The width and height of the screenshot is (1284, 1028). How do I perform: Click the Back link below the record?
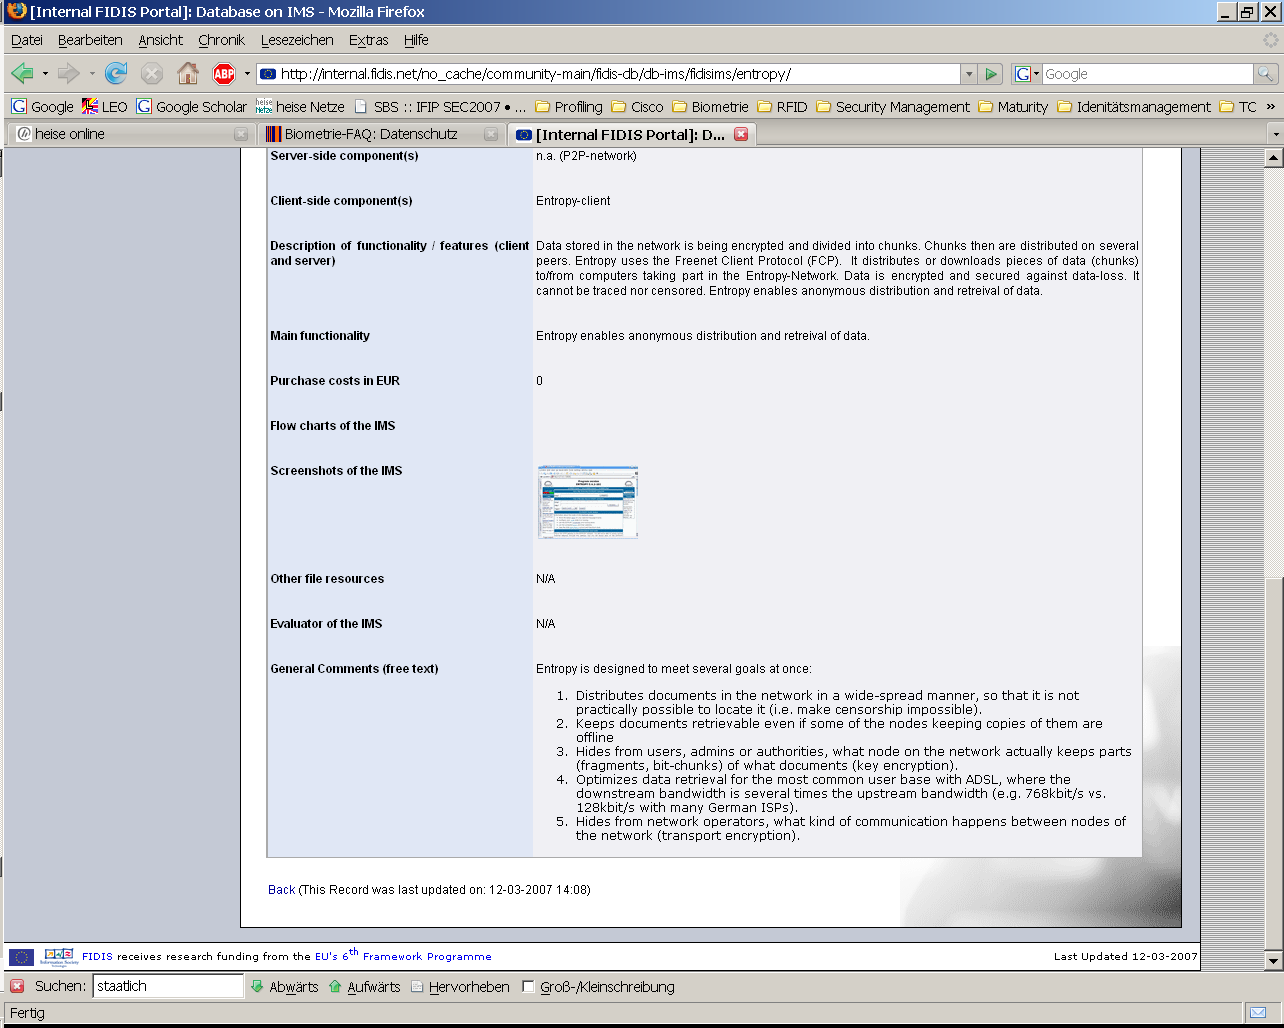[281, 889]
